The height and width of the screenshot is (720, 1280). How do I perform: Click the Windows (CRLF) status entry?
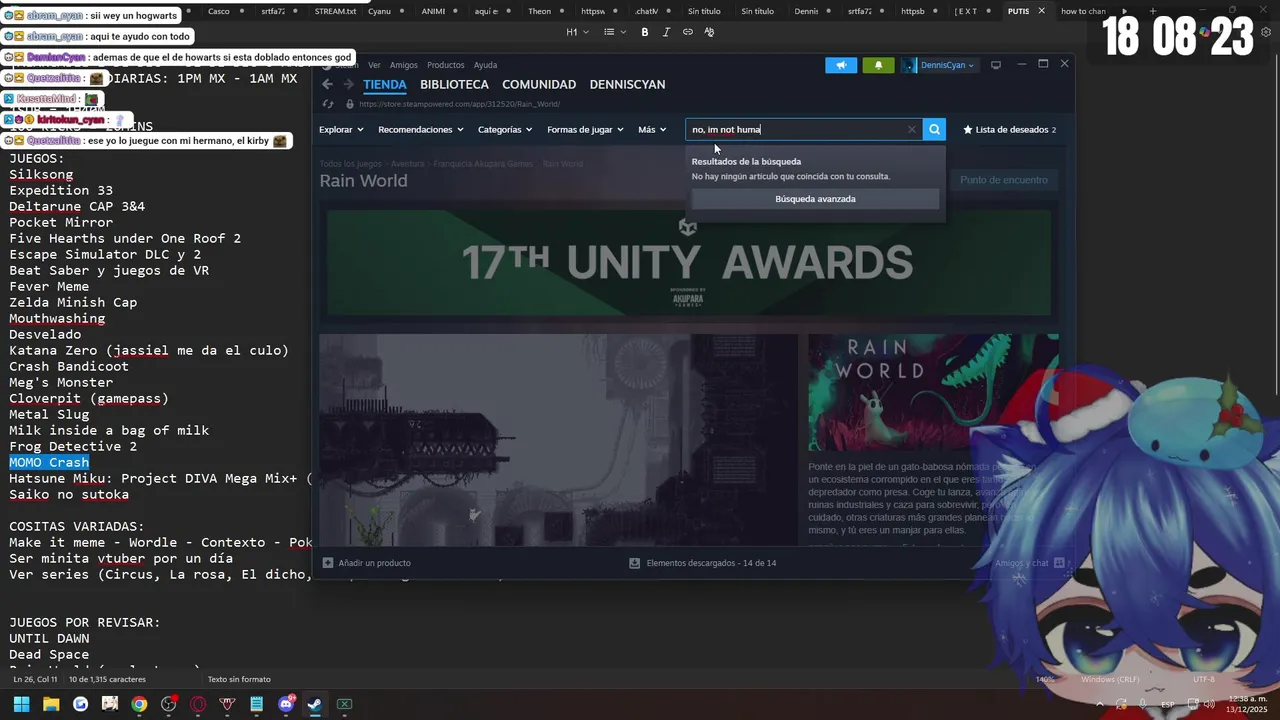(x=1110, y=680)
